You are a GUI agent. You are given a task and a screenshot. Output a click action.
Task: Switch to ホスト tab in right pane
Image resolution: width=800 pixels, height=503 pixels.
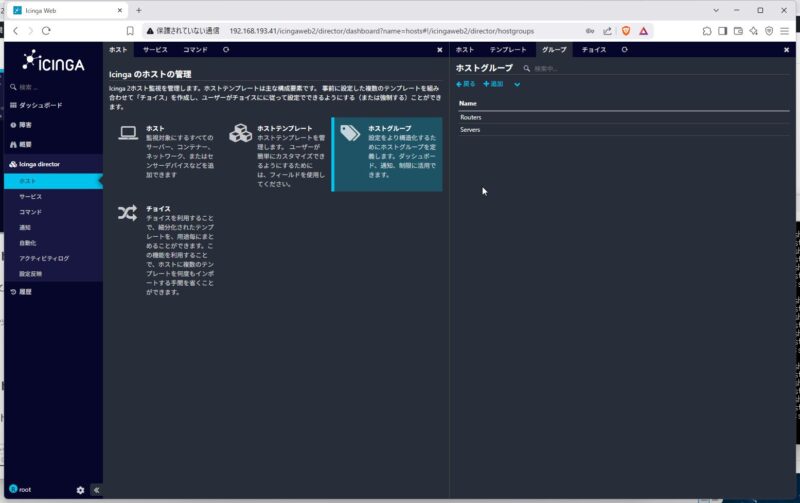[x=465, y=49]
